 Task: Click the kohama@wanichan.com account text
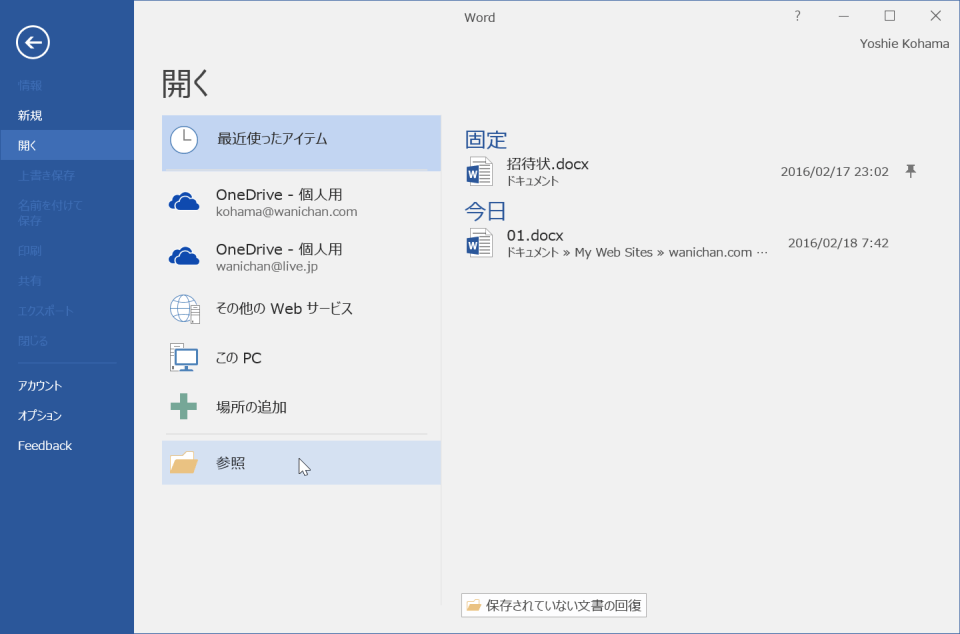(287, 212)
